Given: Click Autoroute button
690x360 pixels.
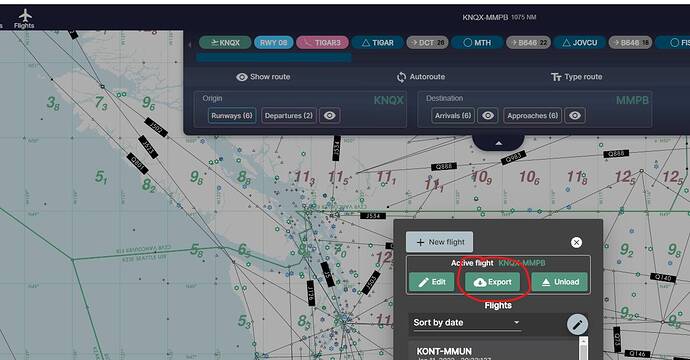Looking at the screenshot, I should tap(421, 77).
